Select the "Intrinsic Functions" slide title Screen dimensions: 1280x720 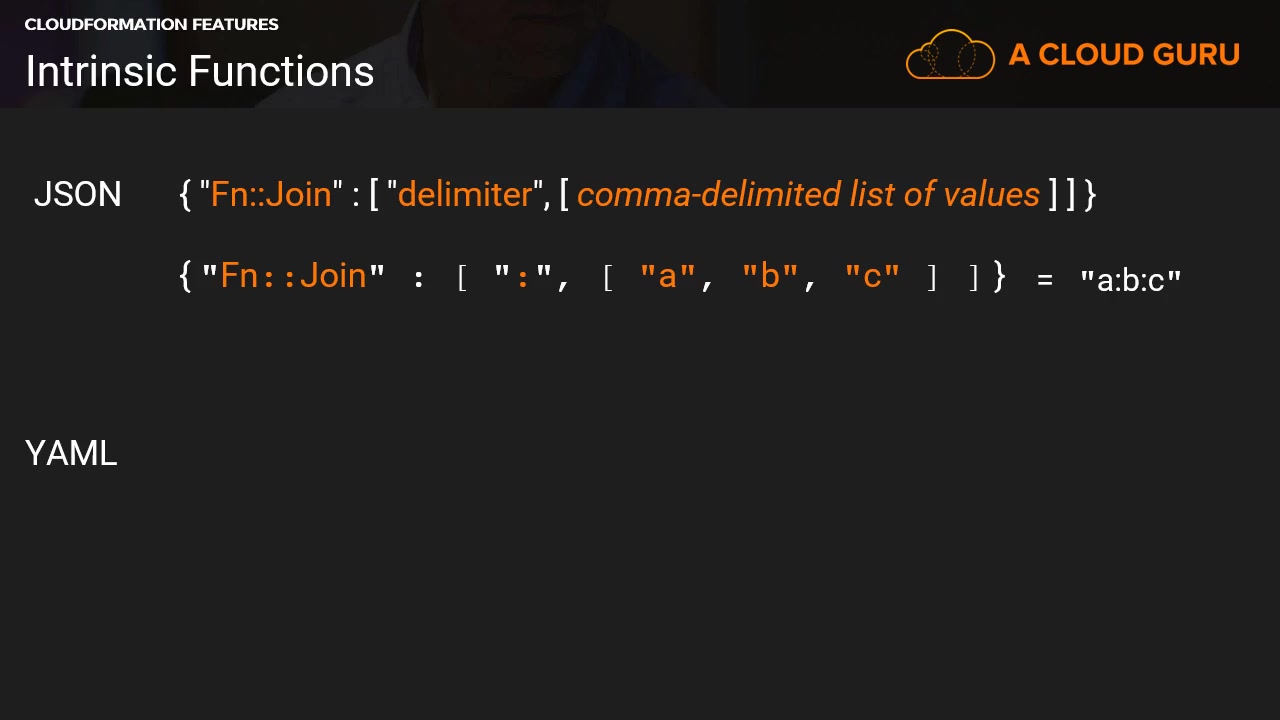(200, 72)
